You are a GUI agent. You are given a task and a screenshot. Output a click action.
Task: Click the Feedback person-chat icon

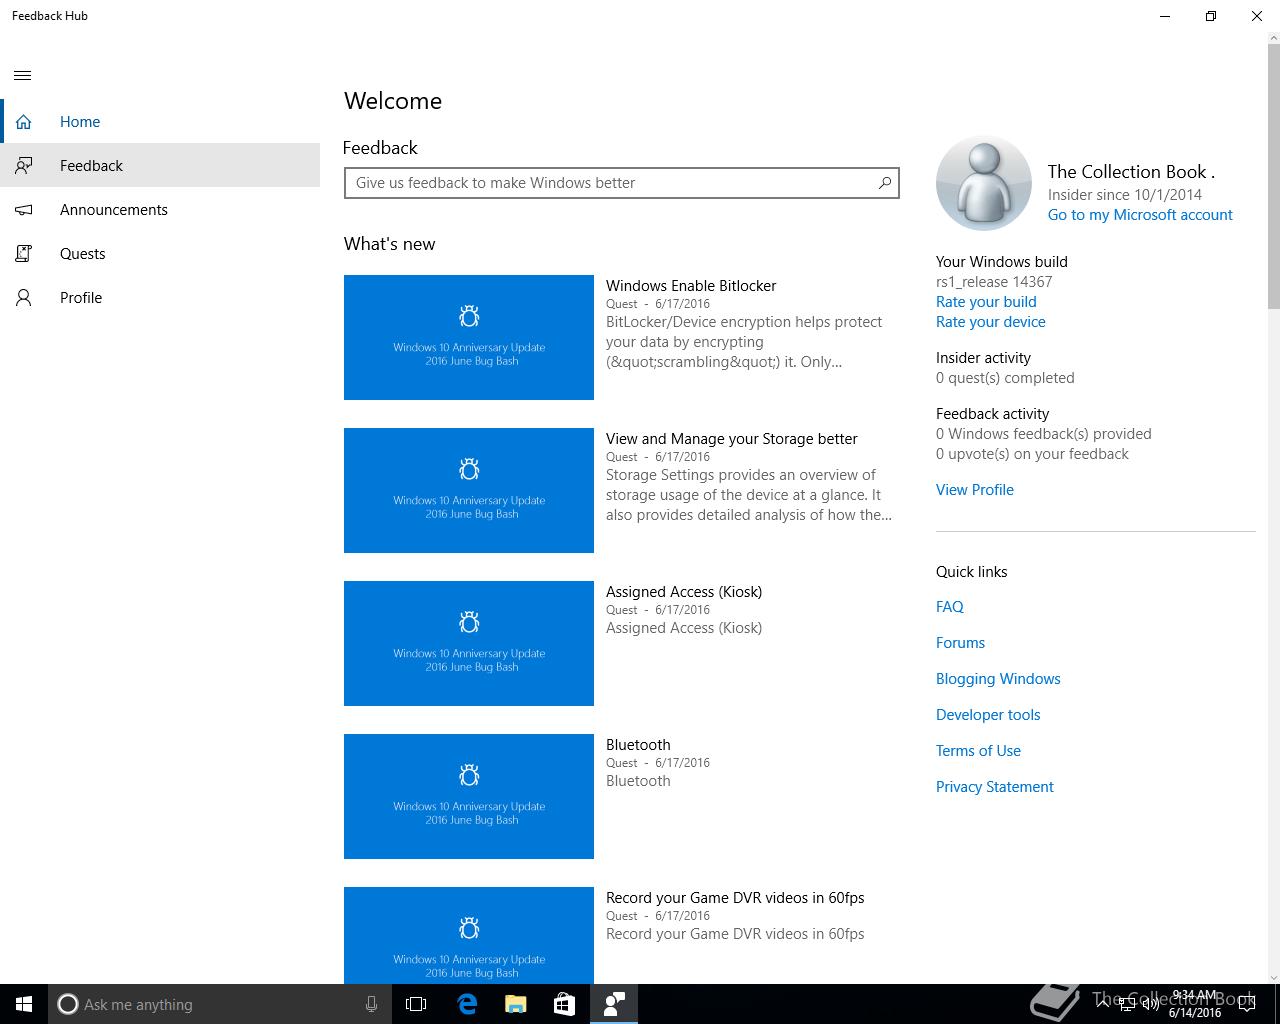pos(23,166)
